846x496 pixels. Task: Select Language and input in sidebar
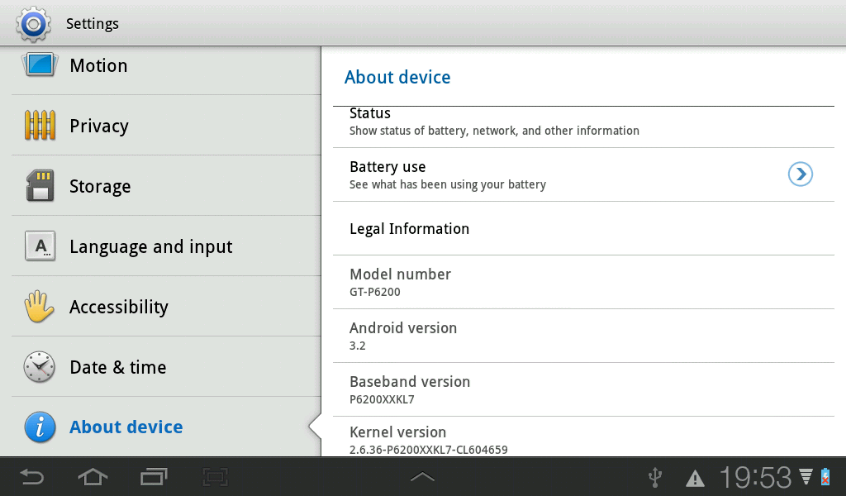pyautogui.click(x=150, y=247)
